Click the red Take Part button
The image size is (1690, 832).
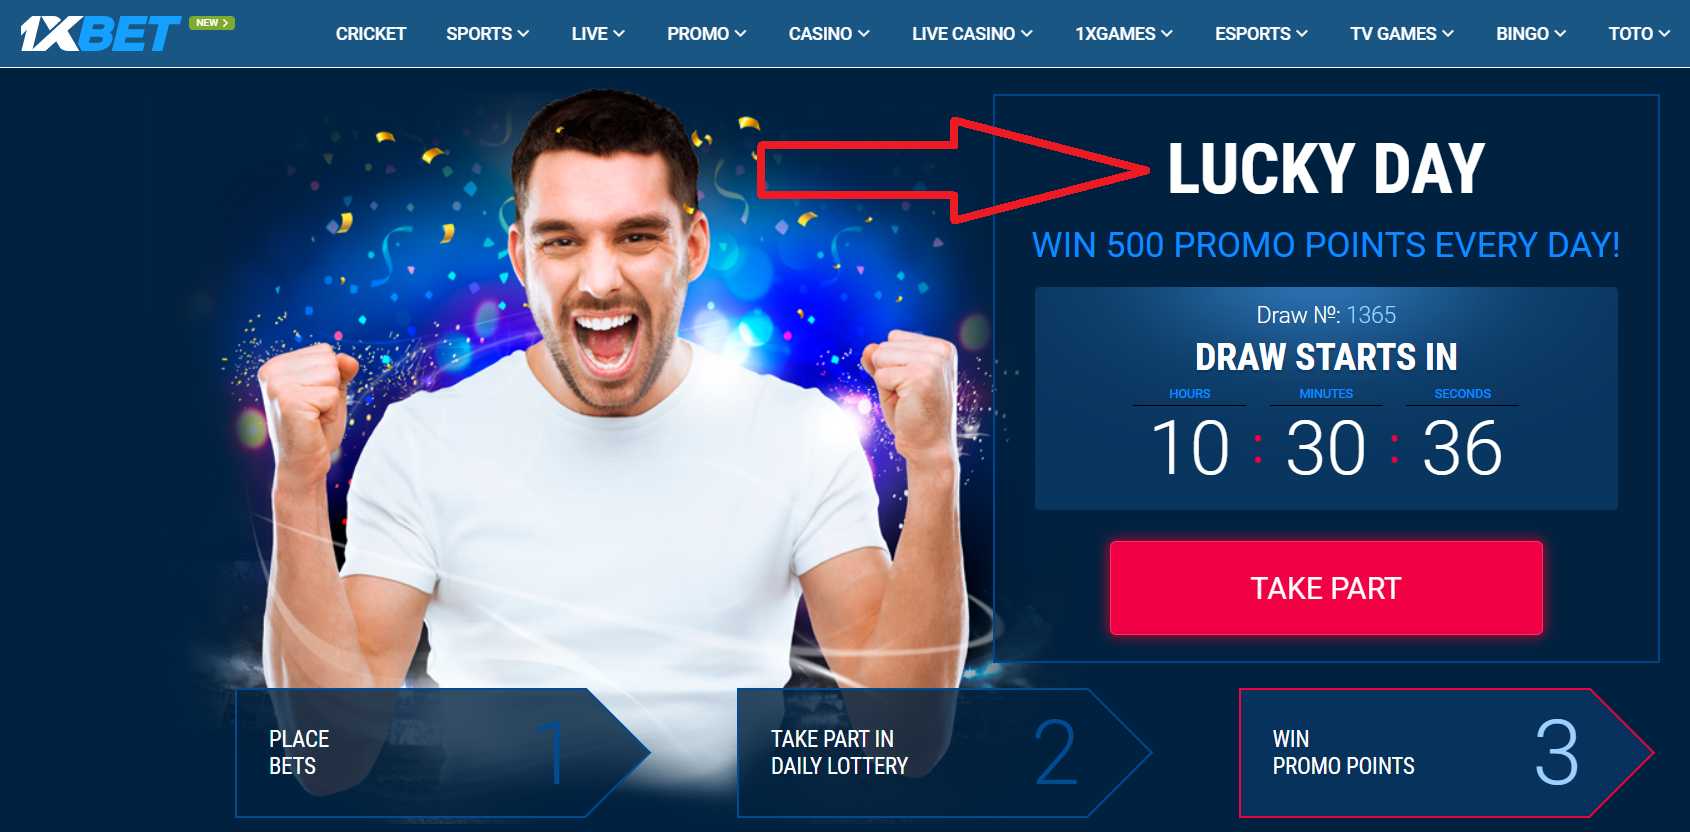pyautogui.click(x=1326, y=588)
